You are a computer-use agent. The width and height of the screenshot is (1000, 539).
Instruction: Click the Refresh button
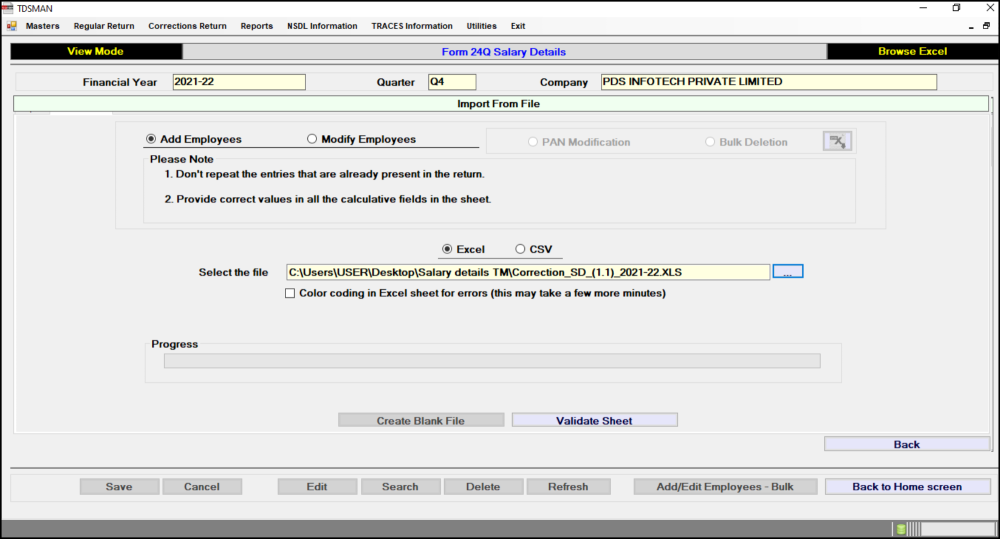(568, 487)
